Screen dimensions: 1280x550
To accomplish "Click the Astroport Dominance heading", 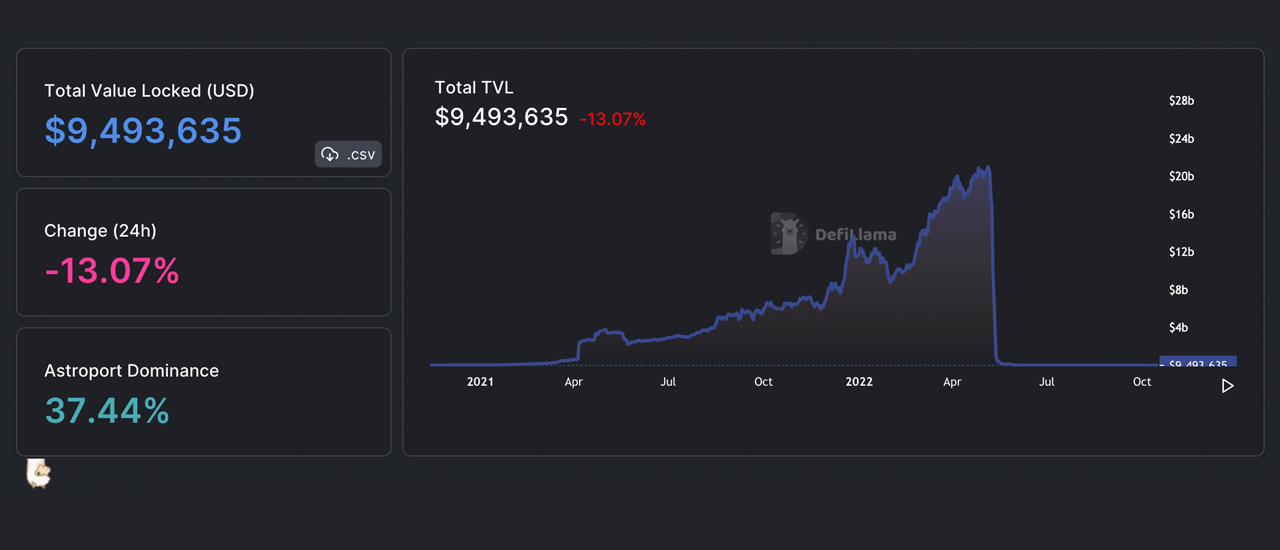I will click(x=131, y=371).
